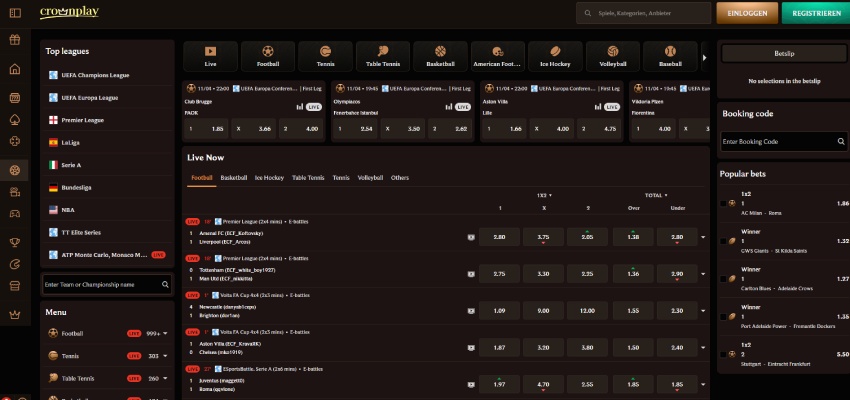Switch to Table Tennis tab in Live Now
The image size is (850, 400).
click(308, 178)
